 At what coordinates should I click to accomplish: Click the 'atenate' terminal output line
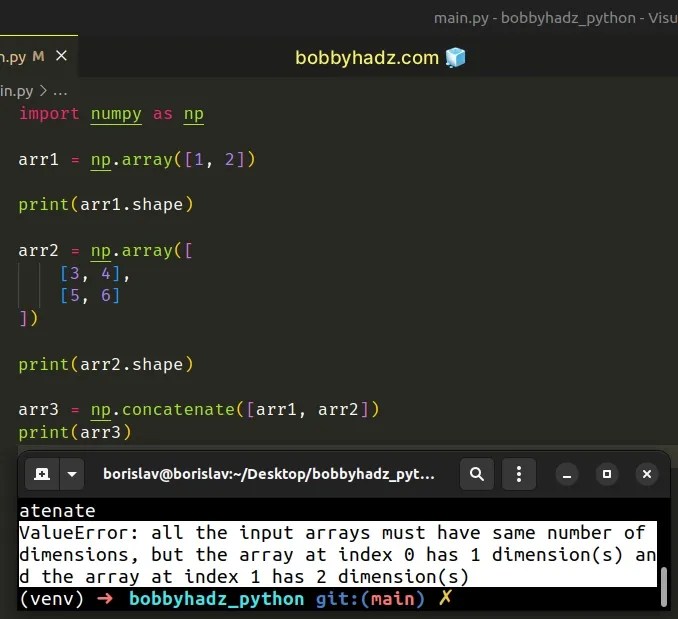click(x=57, y=511)
